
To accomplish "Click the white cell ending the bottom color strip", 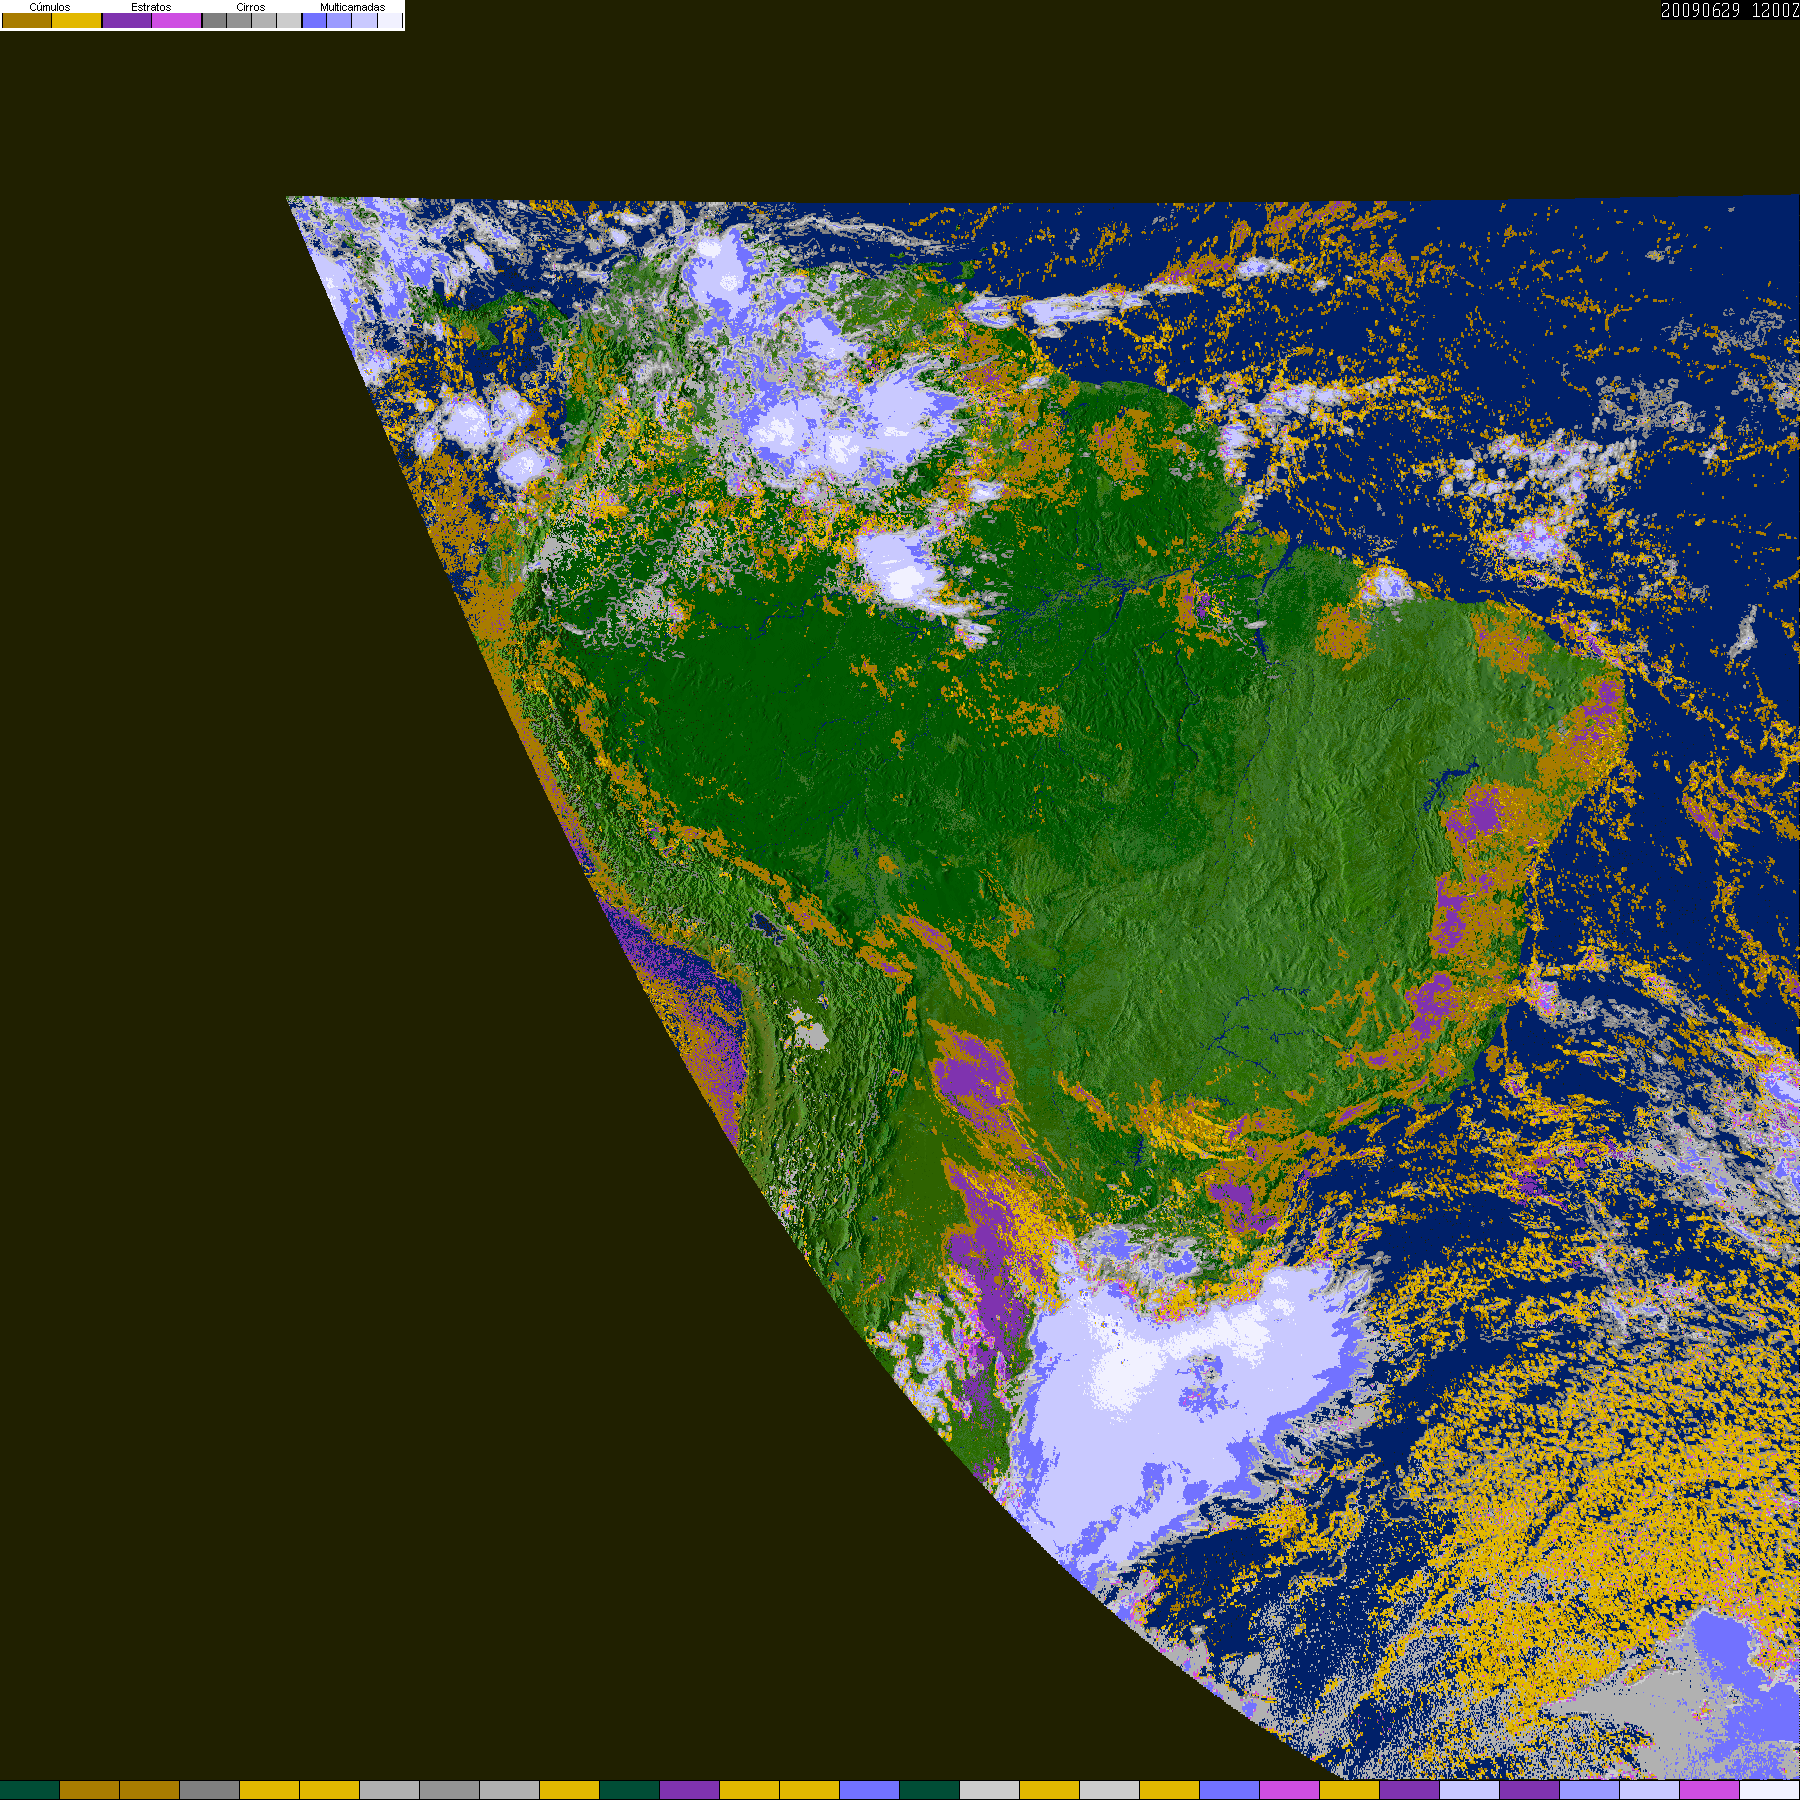I will 1770,1790.
